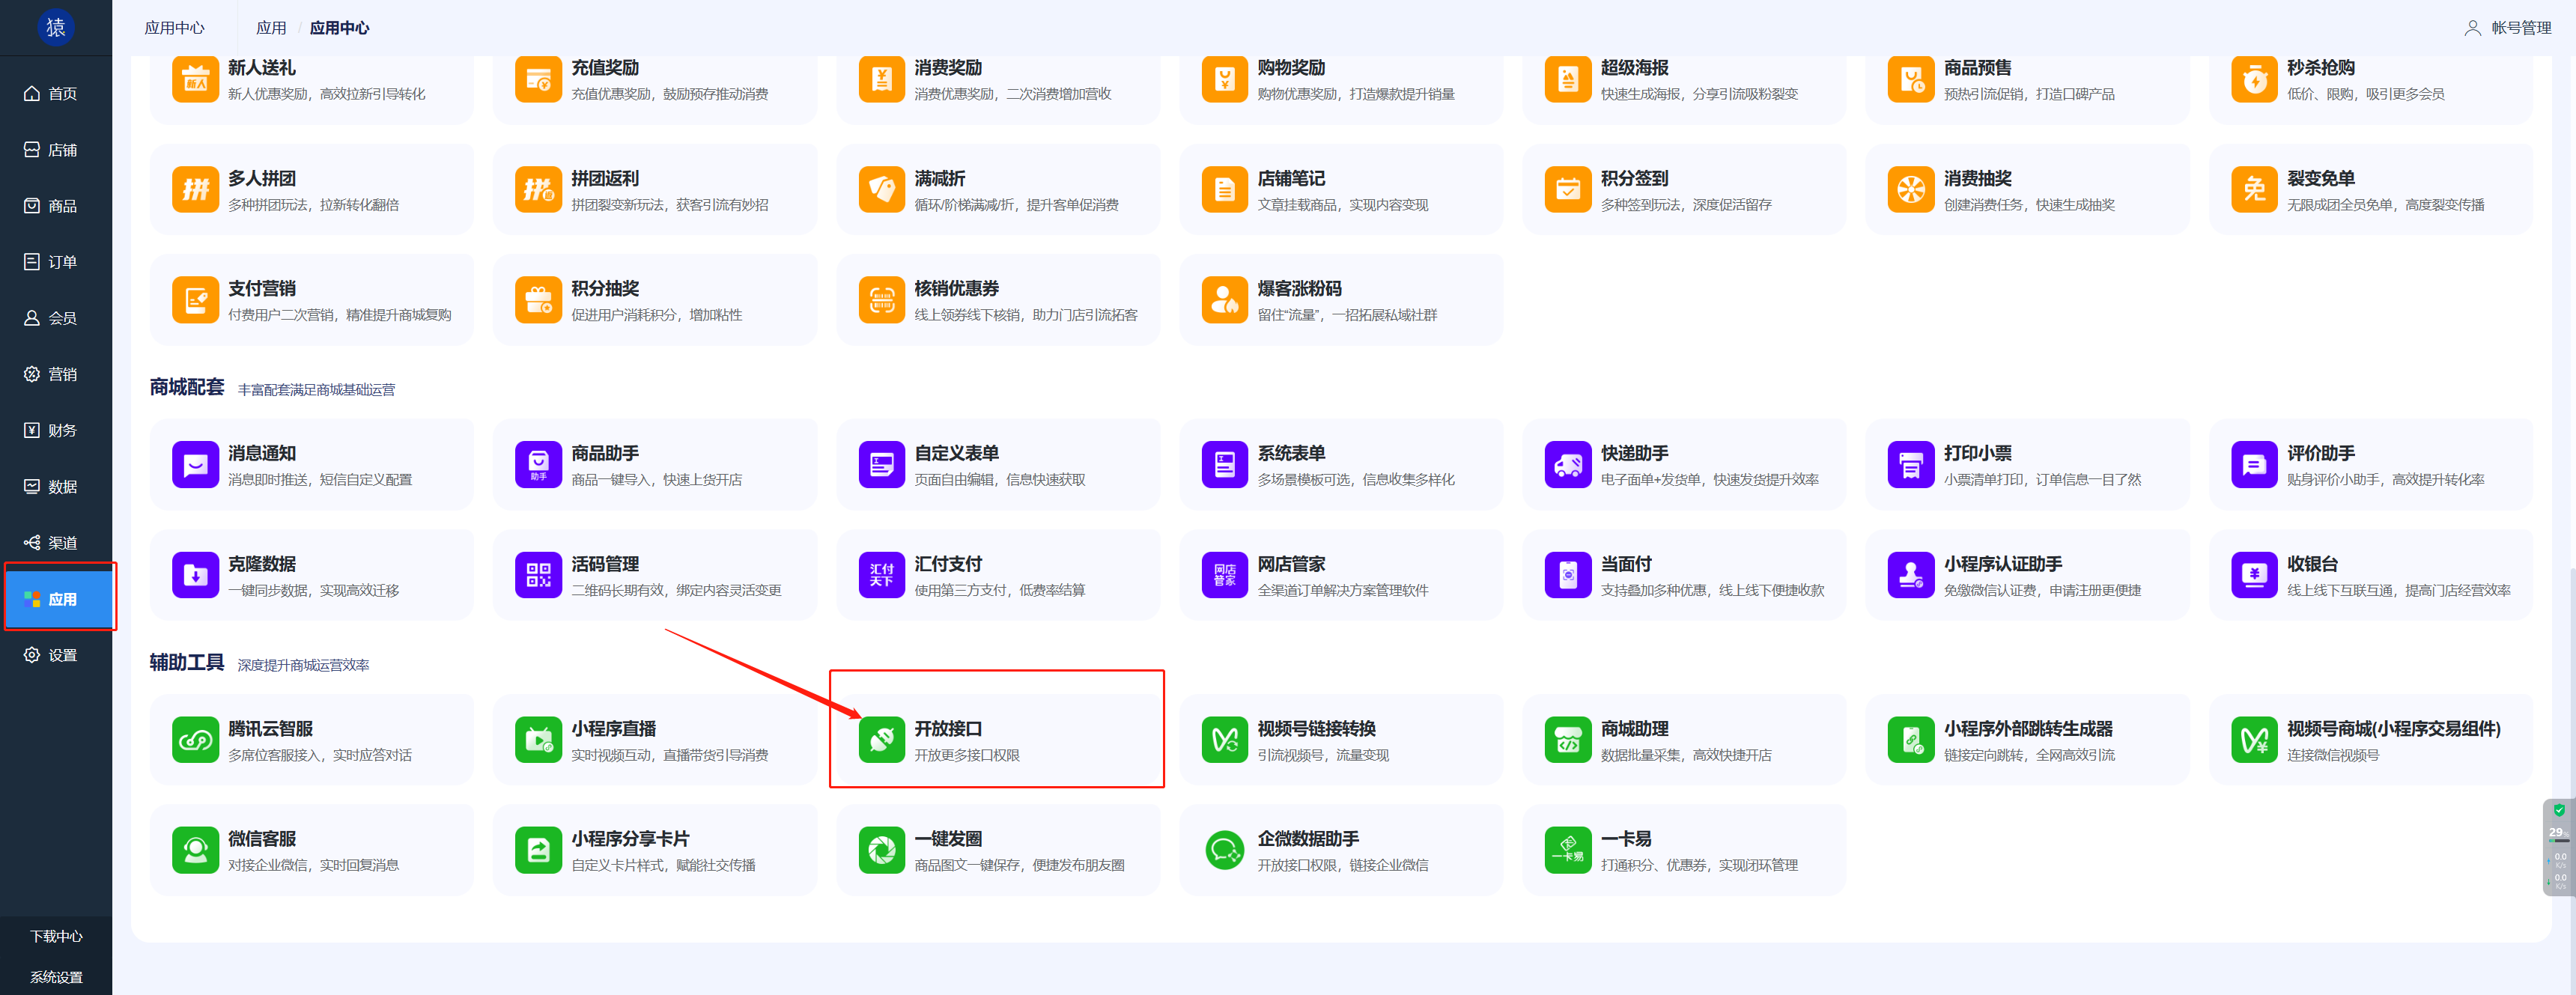
Task: Click the 爆客涨粉码 icon
Action: click(1224, 300)
